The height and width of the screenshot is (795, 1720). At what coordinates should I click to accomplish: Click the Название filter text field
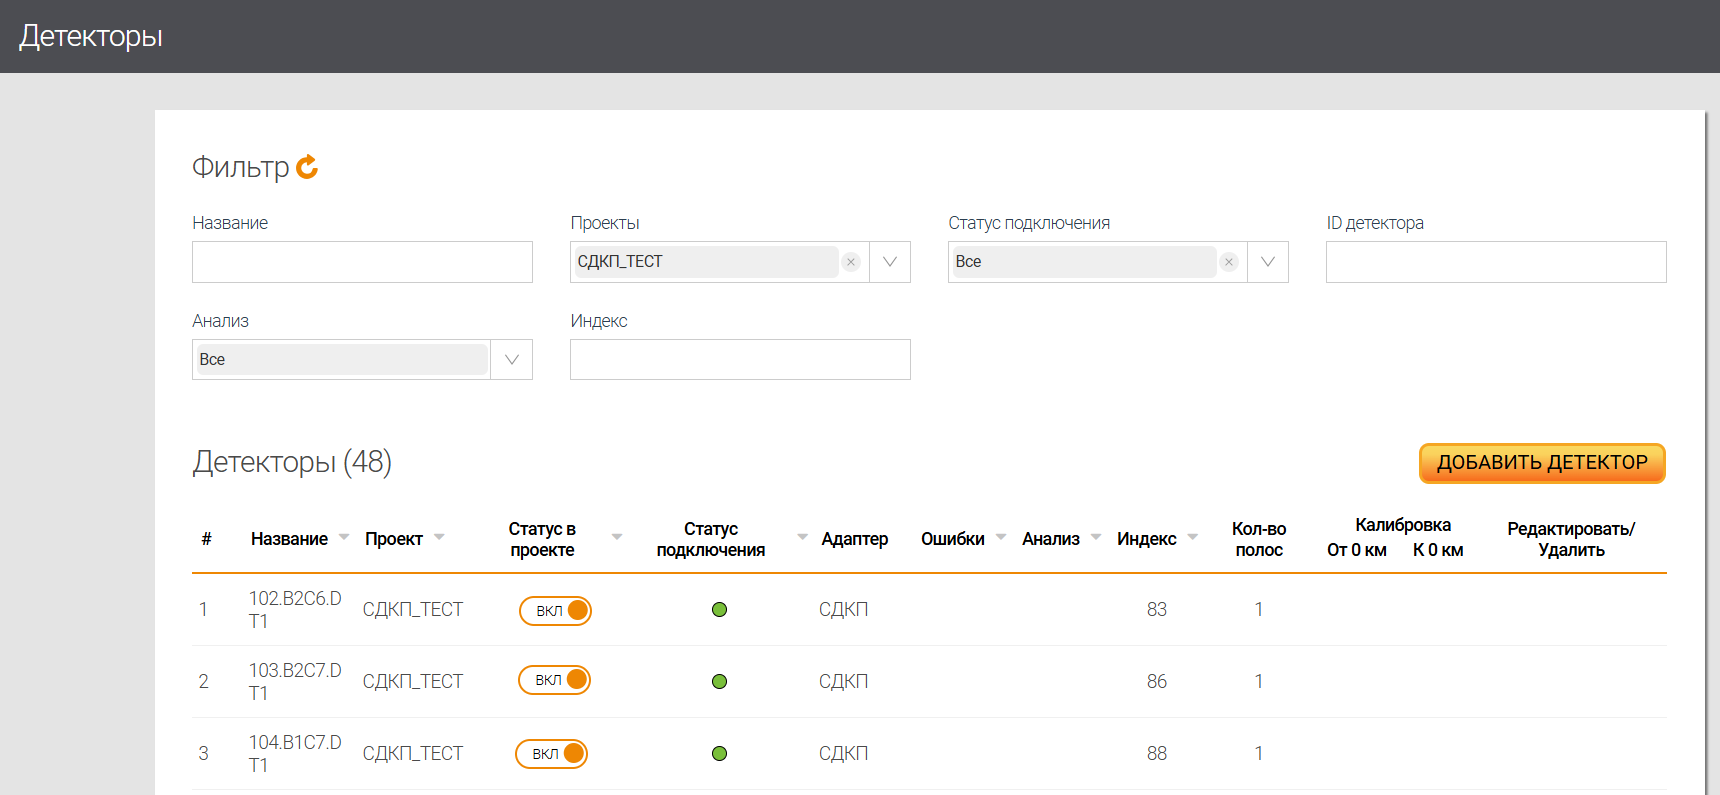[362, 262]
